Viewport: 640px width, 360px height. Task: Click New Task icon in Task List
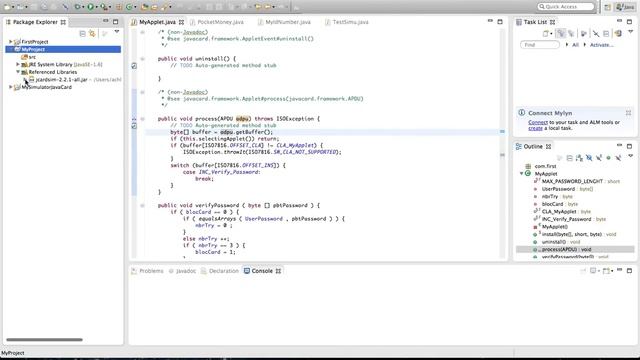545,33
